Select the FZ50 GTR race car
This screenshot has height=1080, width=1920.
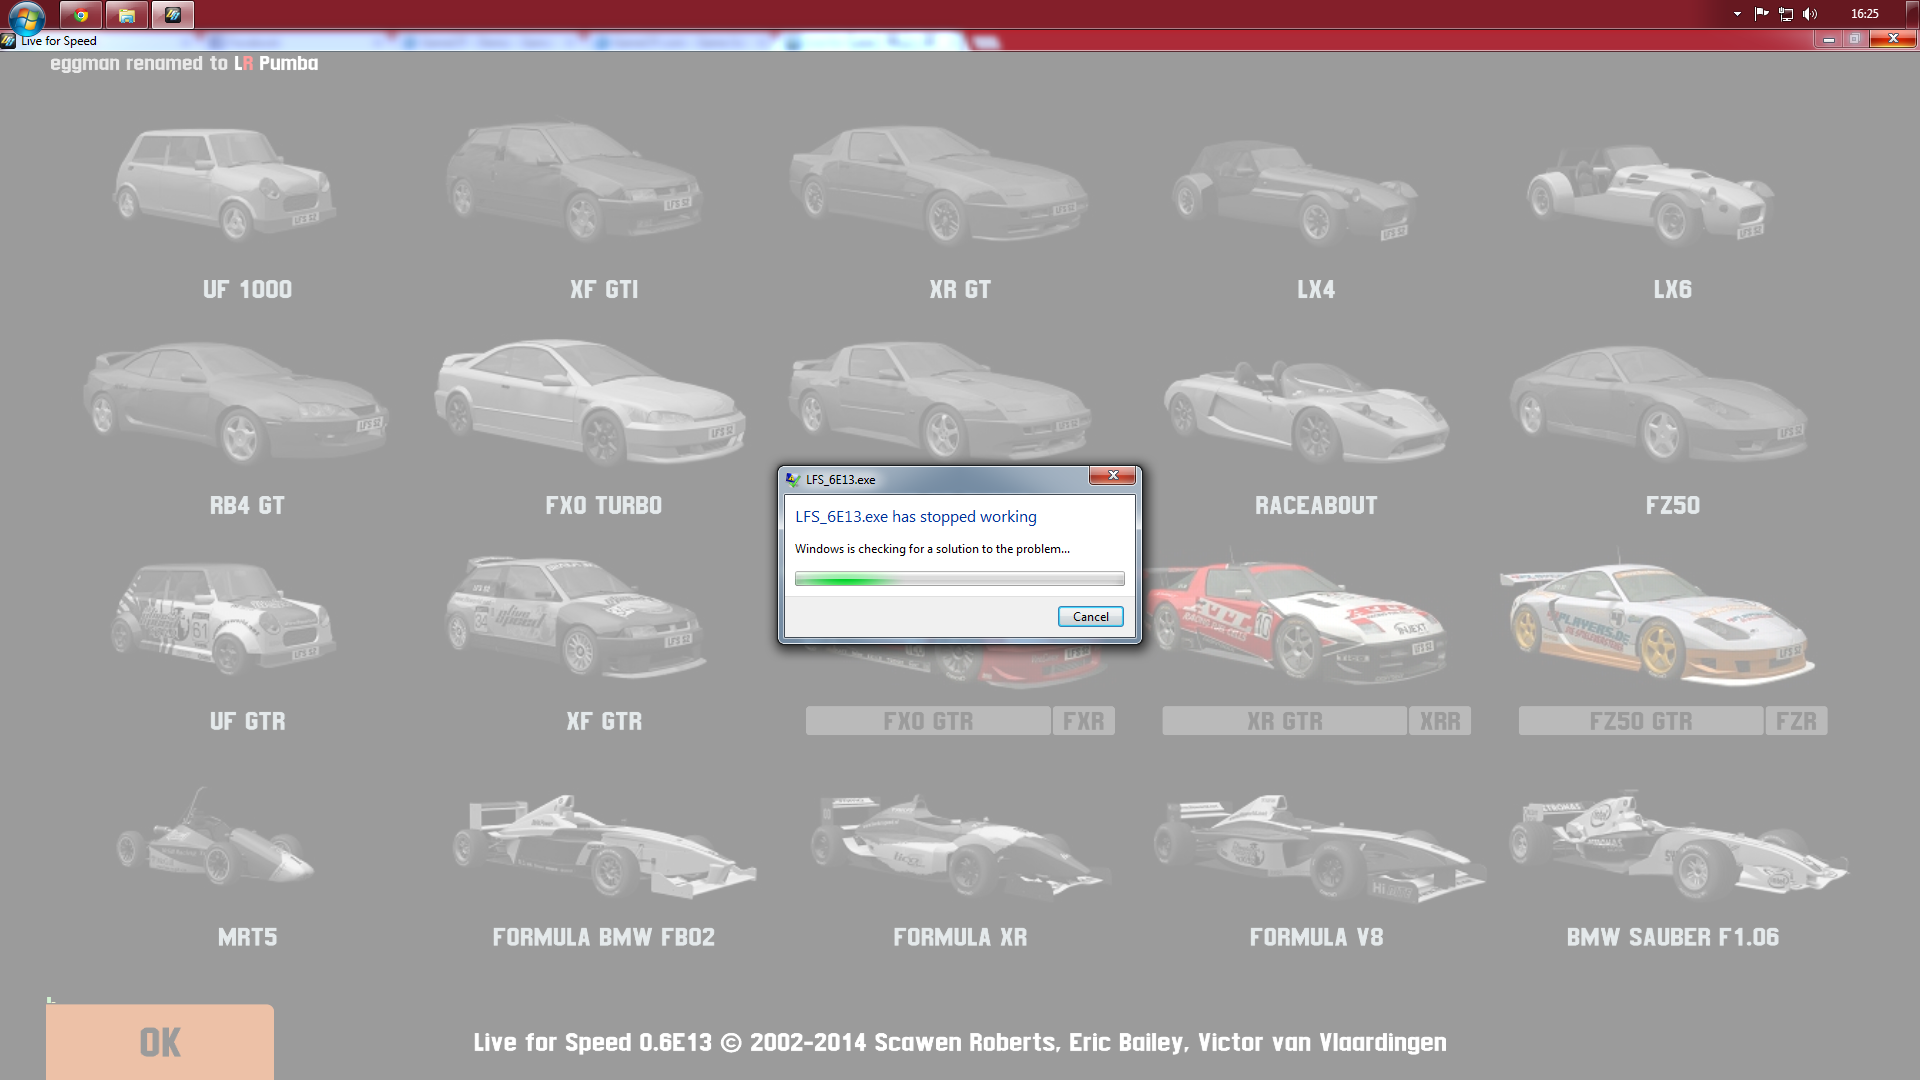[x=1660, y=625]
